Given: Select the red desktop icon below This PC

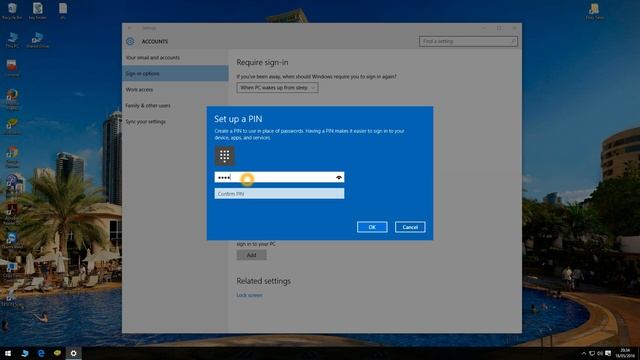Looking at the screenshot, I should [11, 68].
